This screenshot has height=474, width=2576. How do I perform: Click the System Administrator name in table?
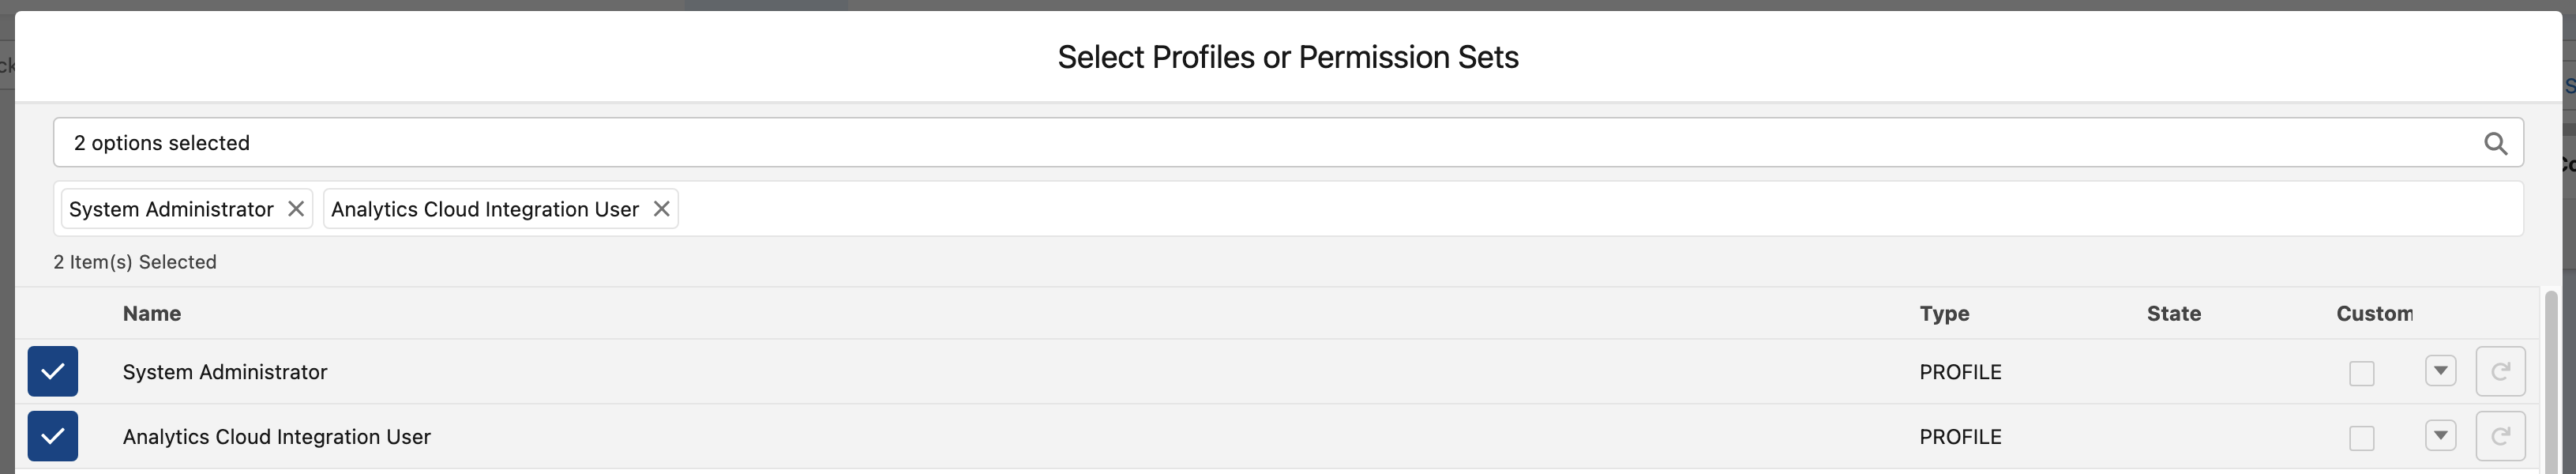pyautogui.click(x=225, y=372)
